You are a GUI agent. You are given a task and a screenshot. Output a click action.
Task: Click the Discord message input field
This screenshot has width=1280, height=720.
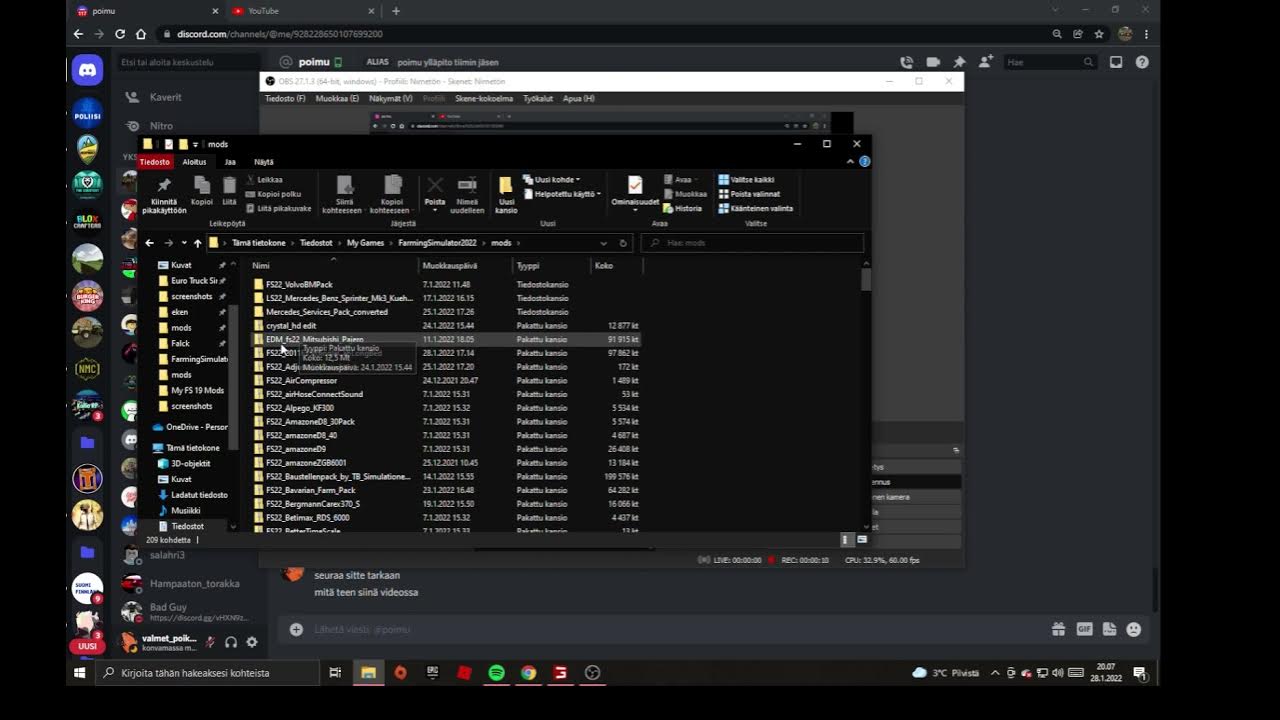pos(675,629)
